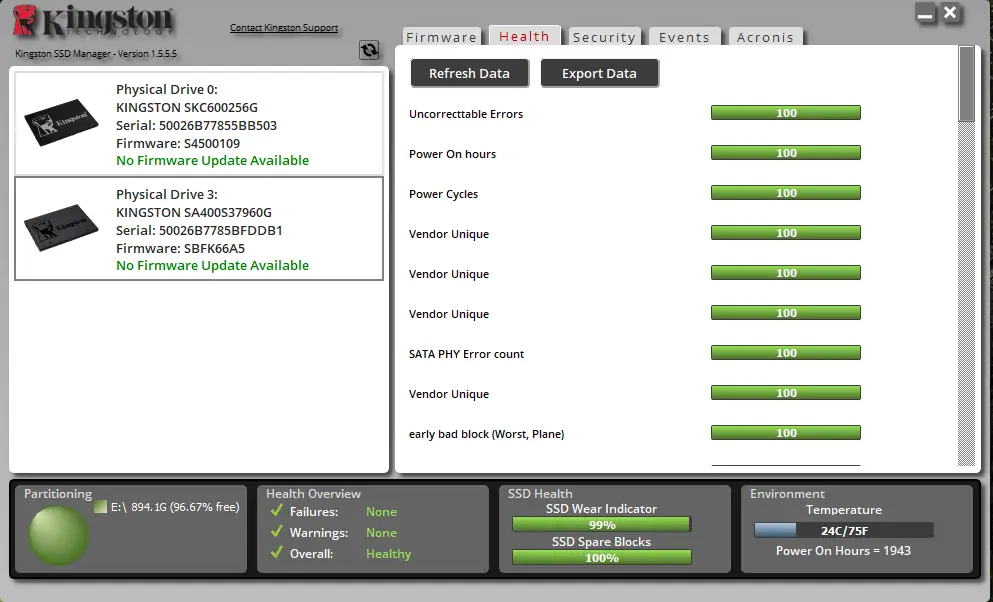
Task: Close the Kingston SSD Manager window
Action: [950, 13]
